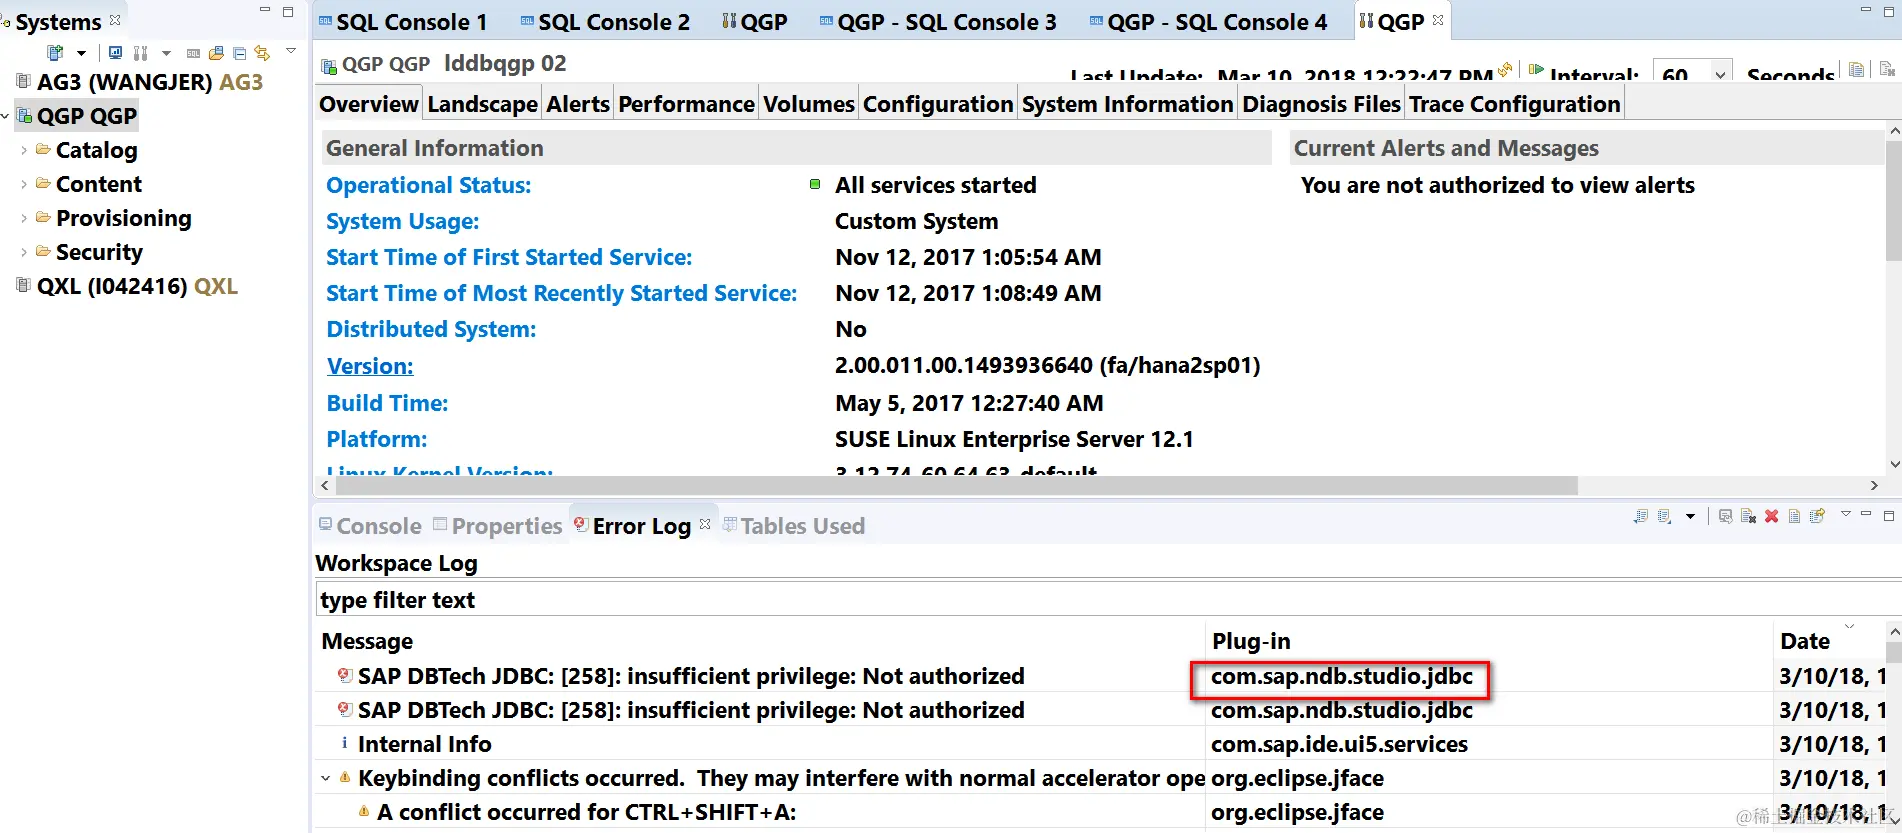Collapse the Keybinding conflicts occurred log entry
This screenshot has height=833, width=1902.
pos(325,778)
